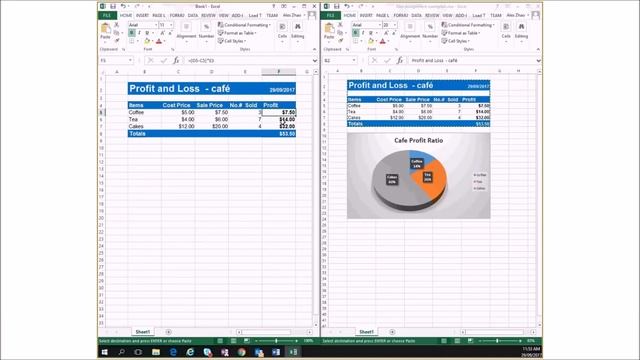Click Copy icon in left window
The image size is (640, 360).
[117, 33]
